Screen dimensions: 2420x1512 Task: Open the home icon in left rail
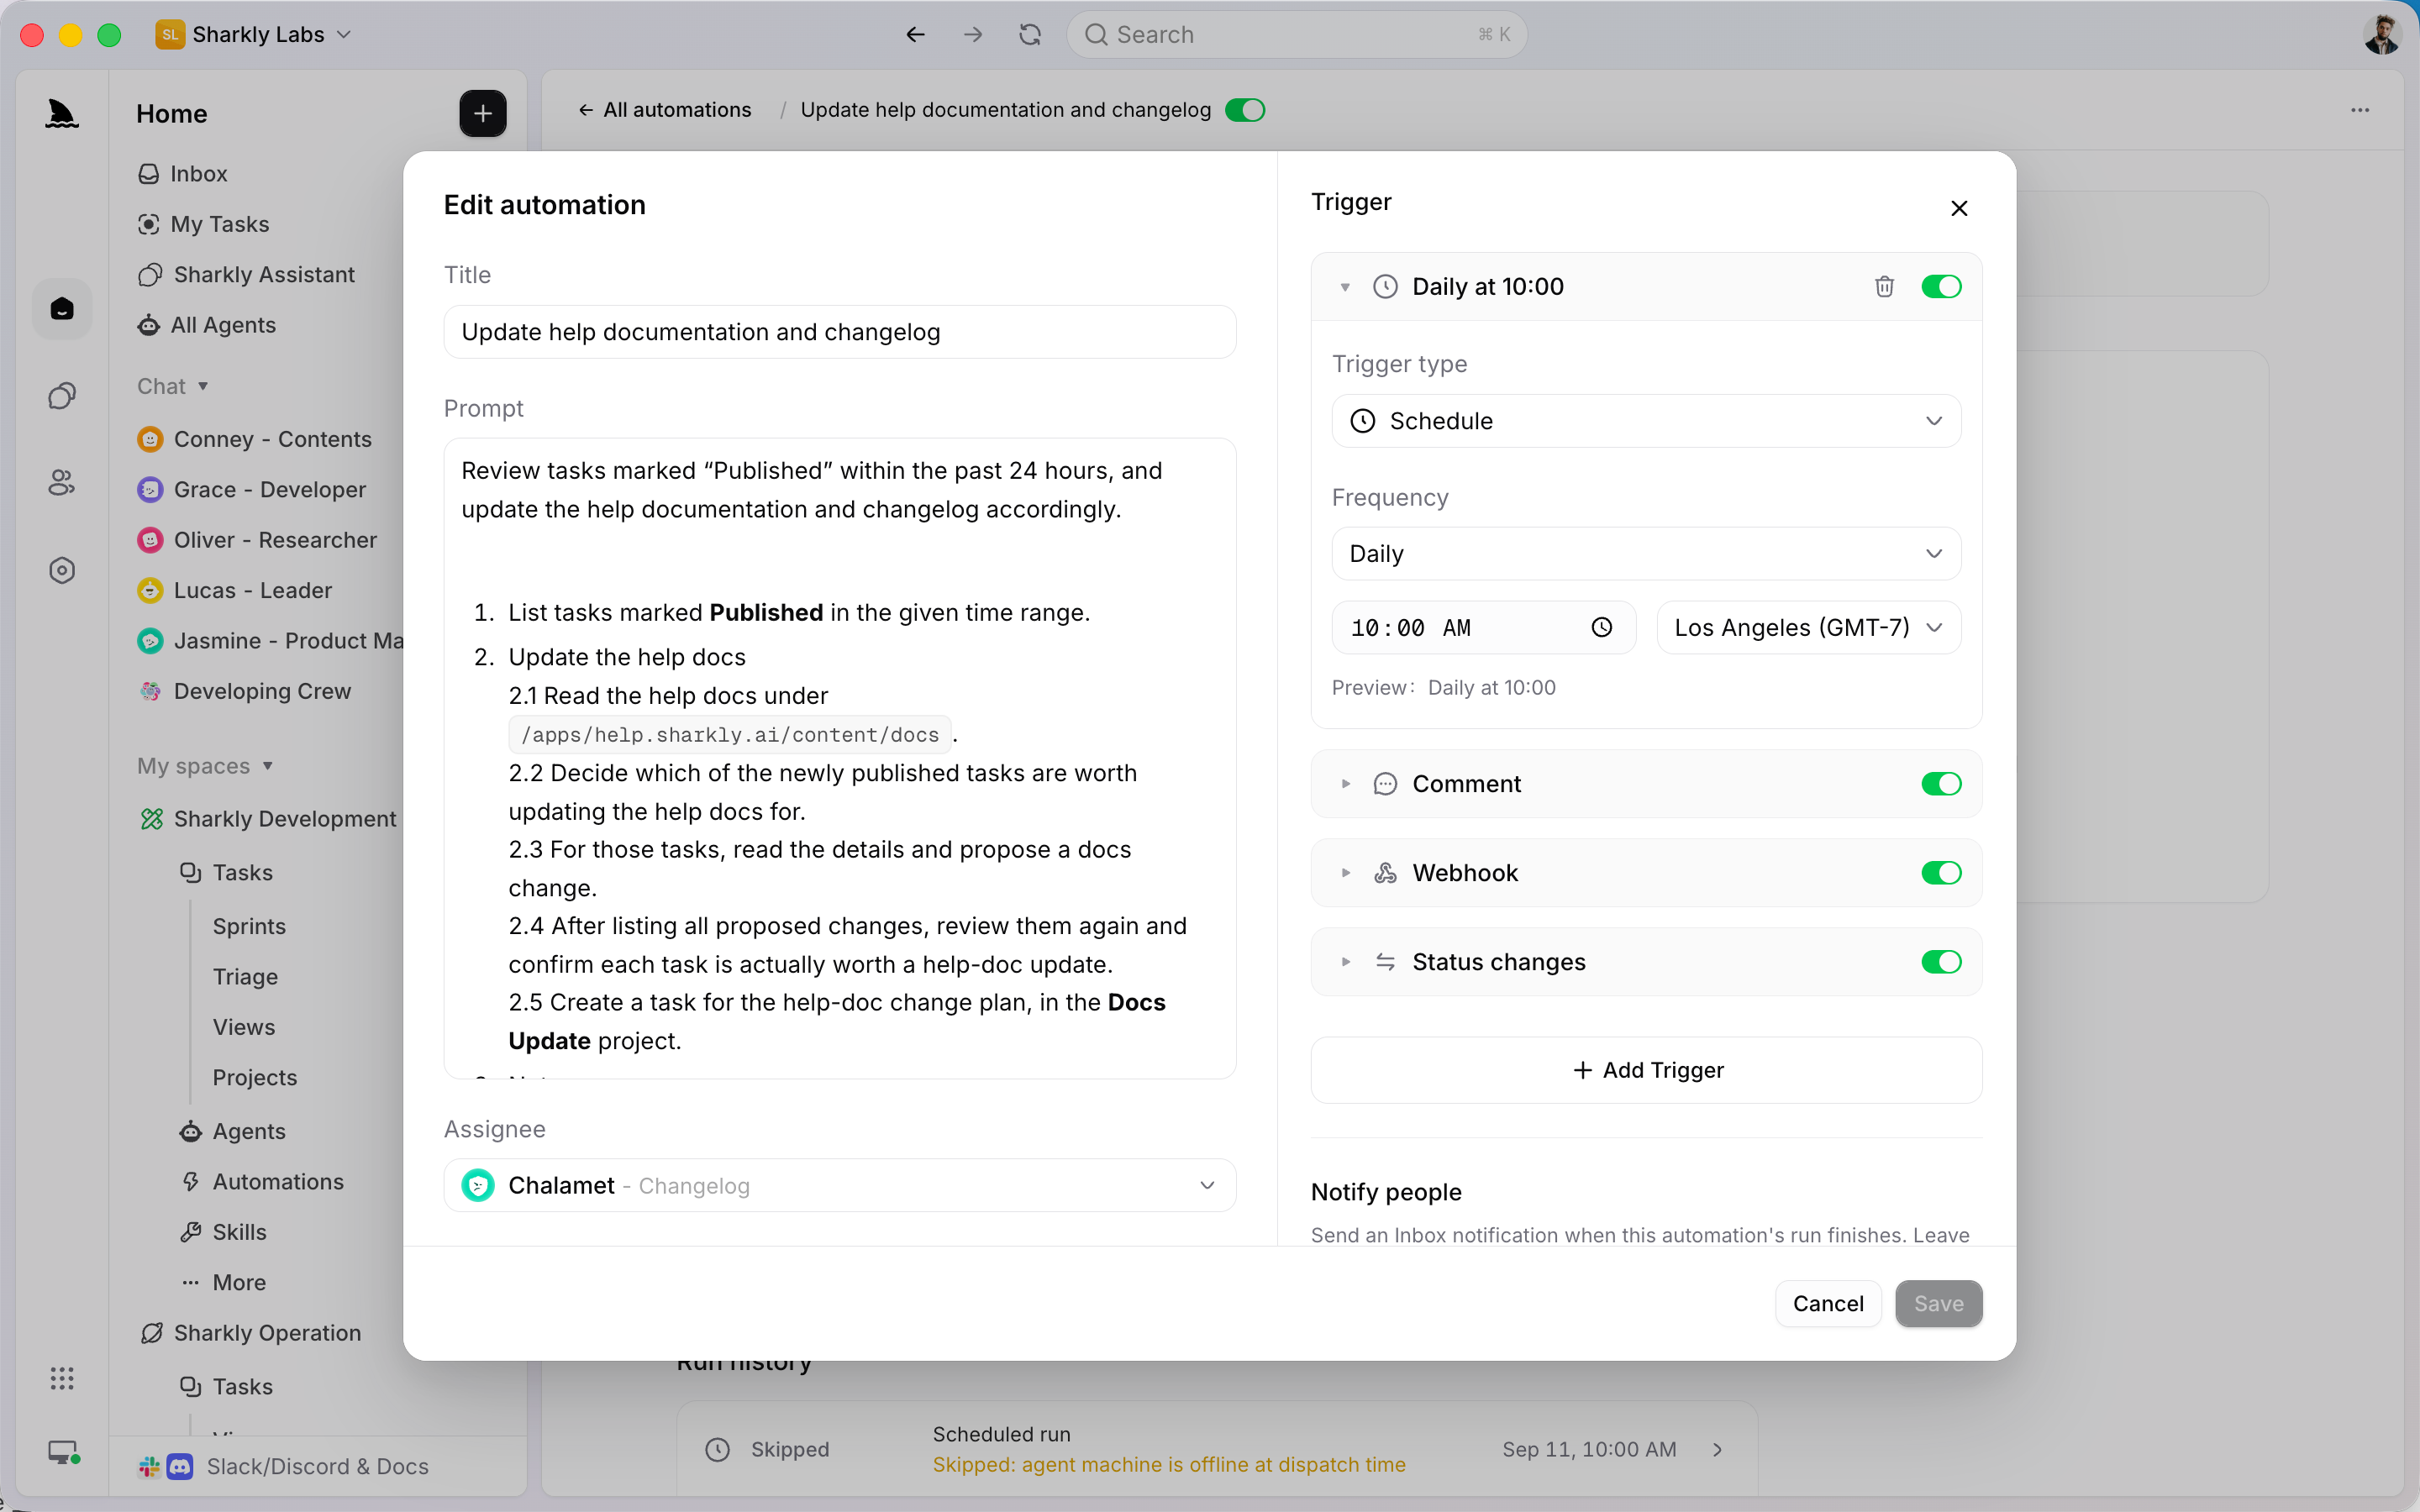click(62, 309)
